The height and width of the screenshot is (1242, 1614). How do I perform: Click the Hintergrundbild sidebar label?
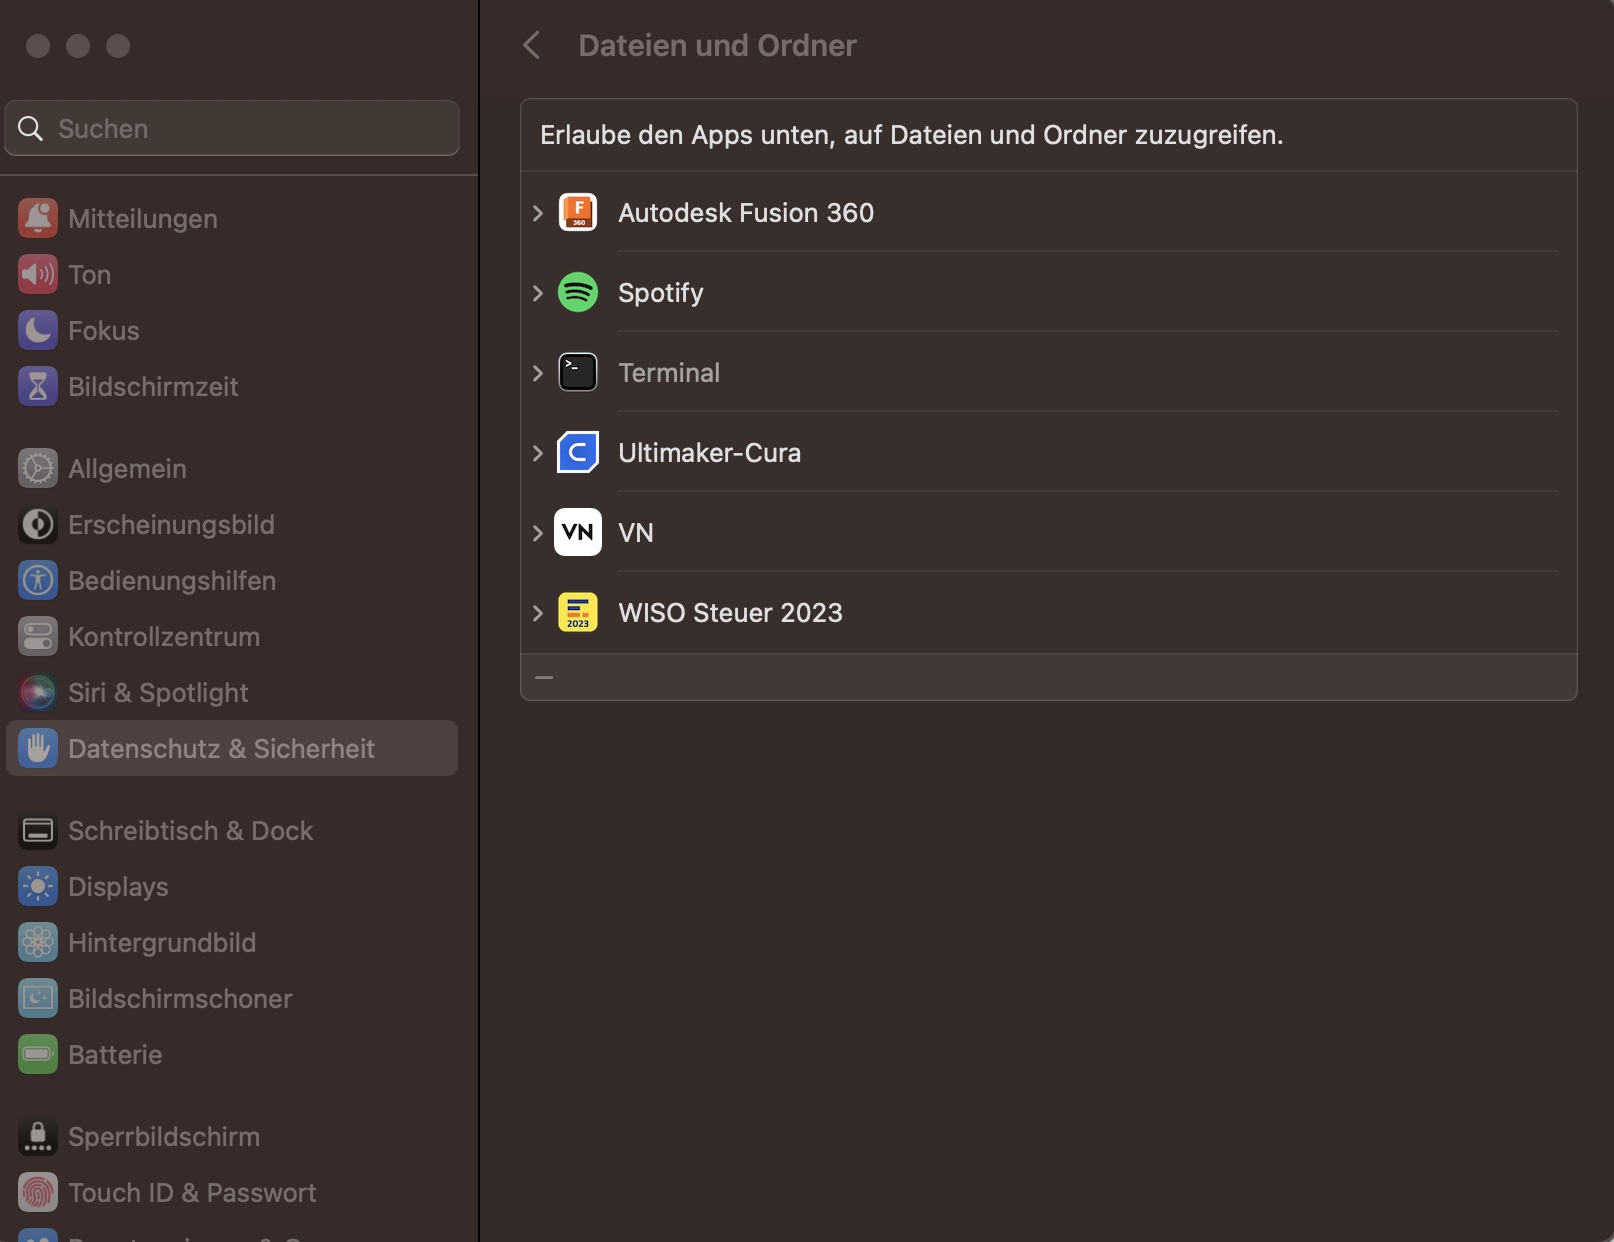162,943
